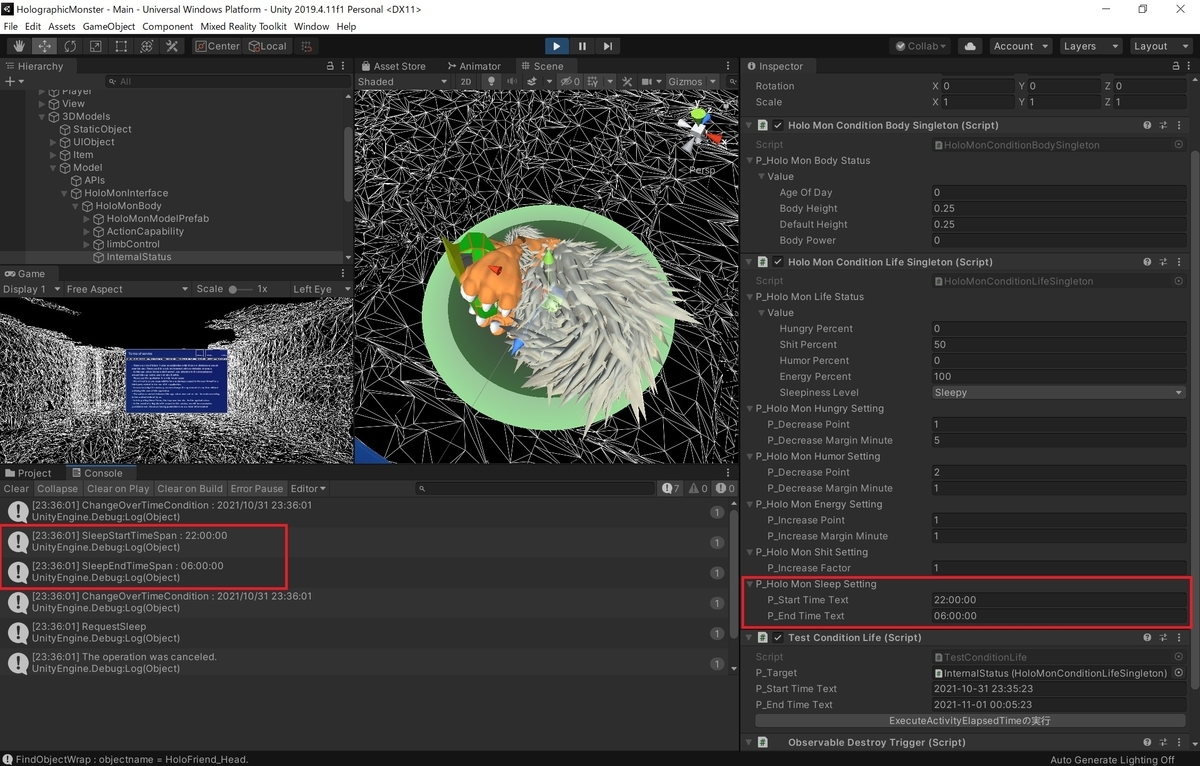Toggle the error count filter in Console

click(722, 489)
